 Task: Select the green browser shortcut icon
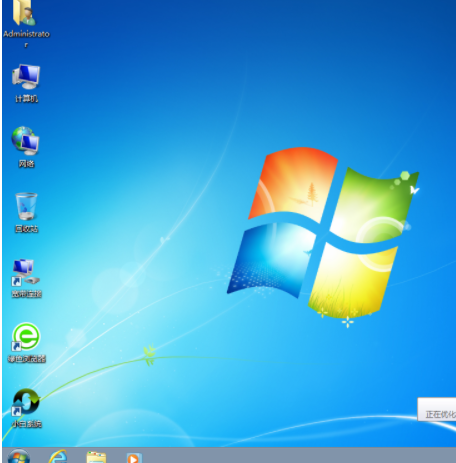coord(26,337)
